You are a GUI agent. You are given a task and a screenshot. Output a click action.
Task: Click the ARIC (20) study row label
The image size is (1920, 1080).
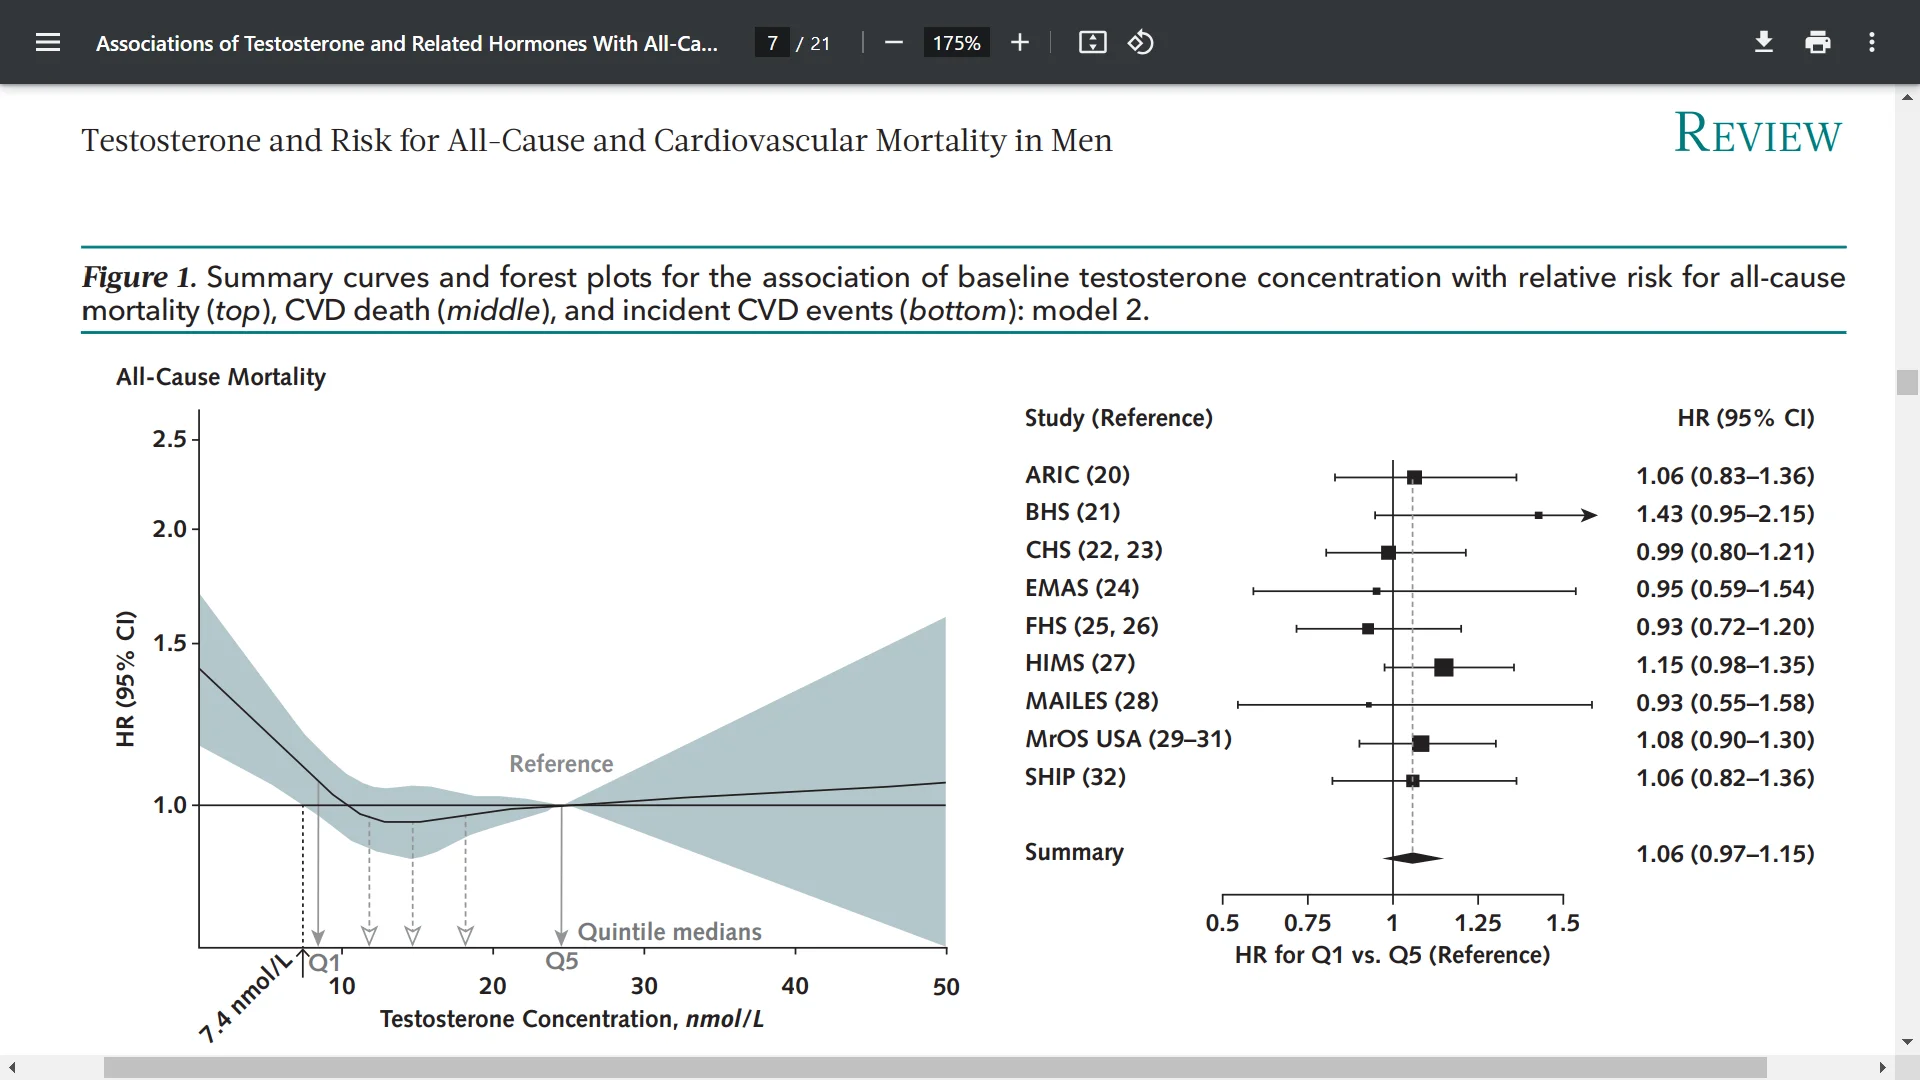coord(1077,475)
